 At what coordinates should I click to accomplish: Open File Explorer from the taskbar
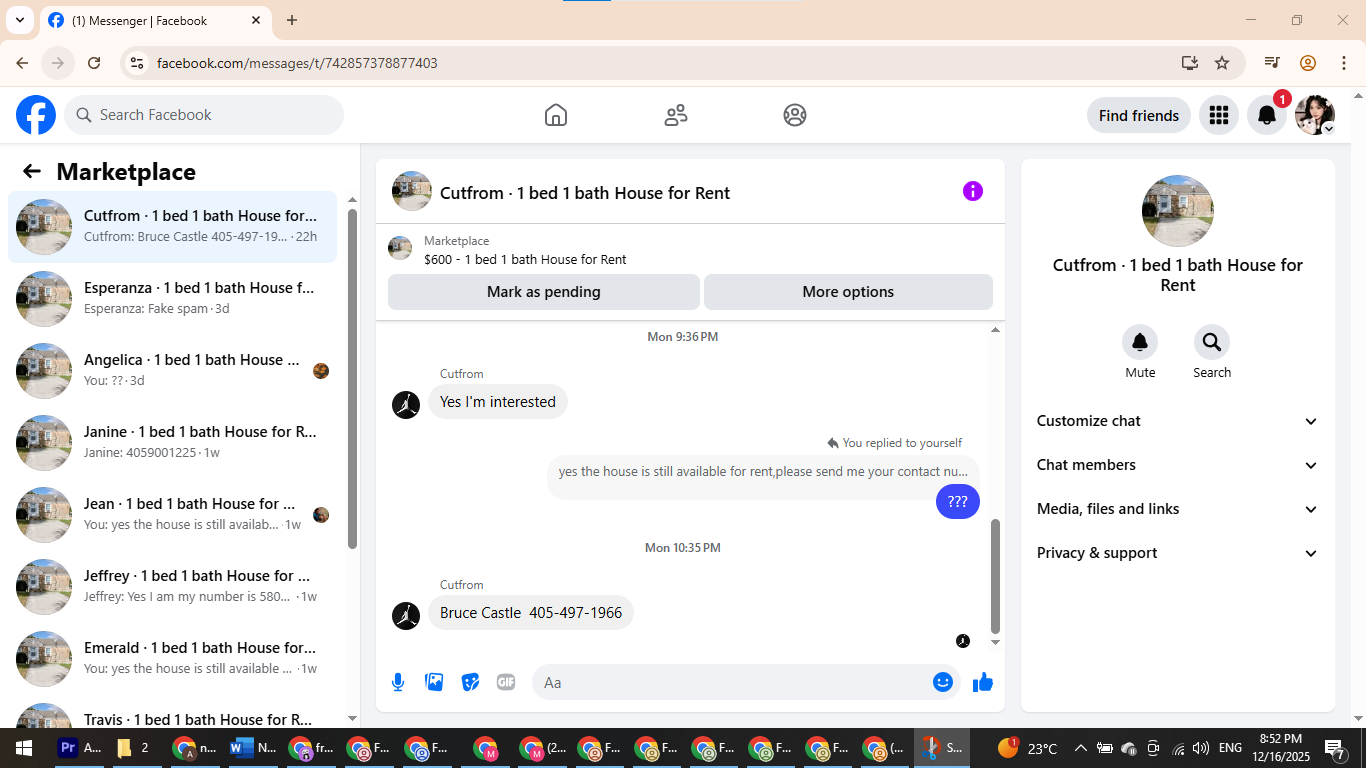tap(135, 748)
